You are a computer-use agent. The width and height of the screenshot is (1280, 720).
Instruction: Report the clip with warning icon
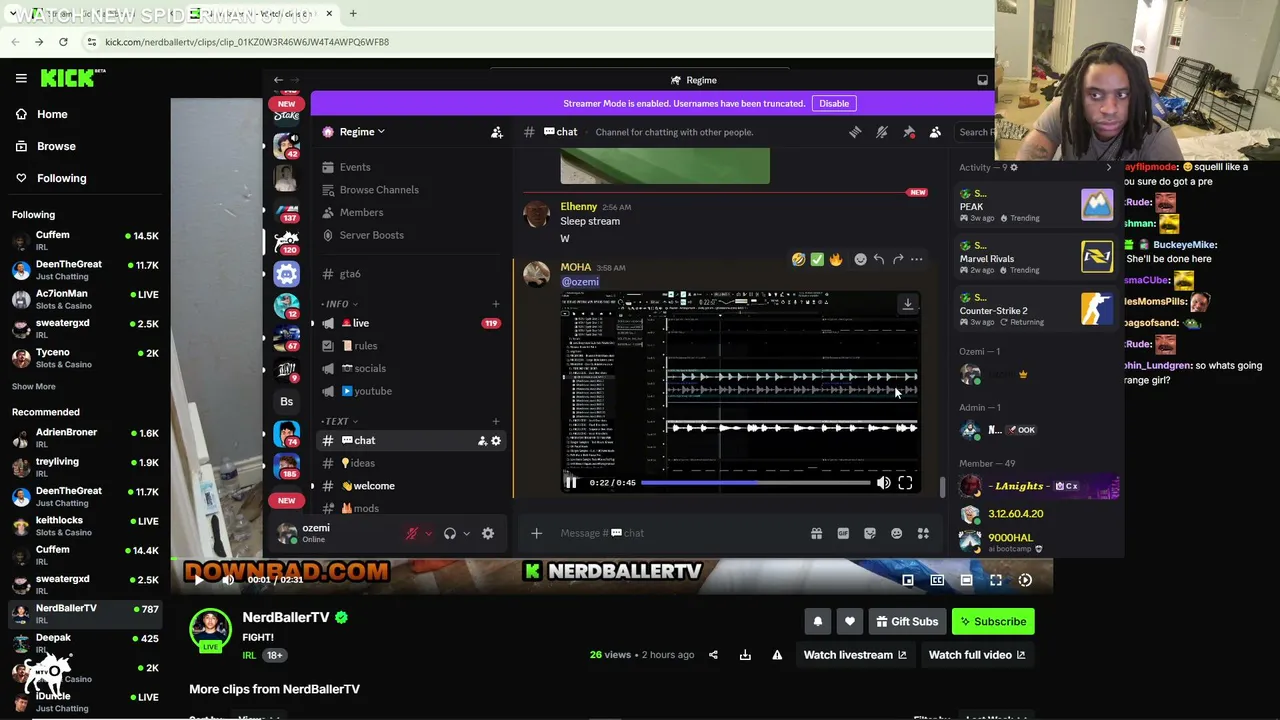[x=777, y=655]
